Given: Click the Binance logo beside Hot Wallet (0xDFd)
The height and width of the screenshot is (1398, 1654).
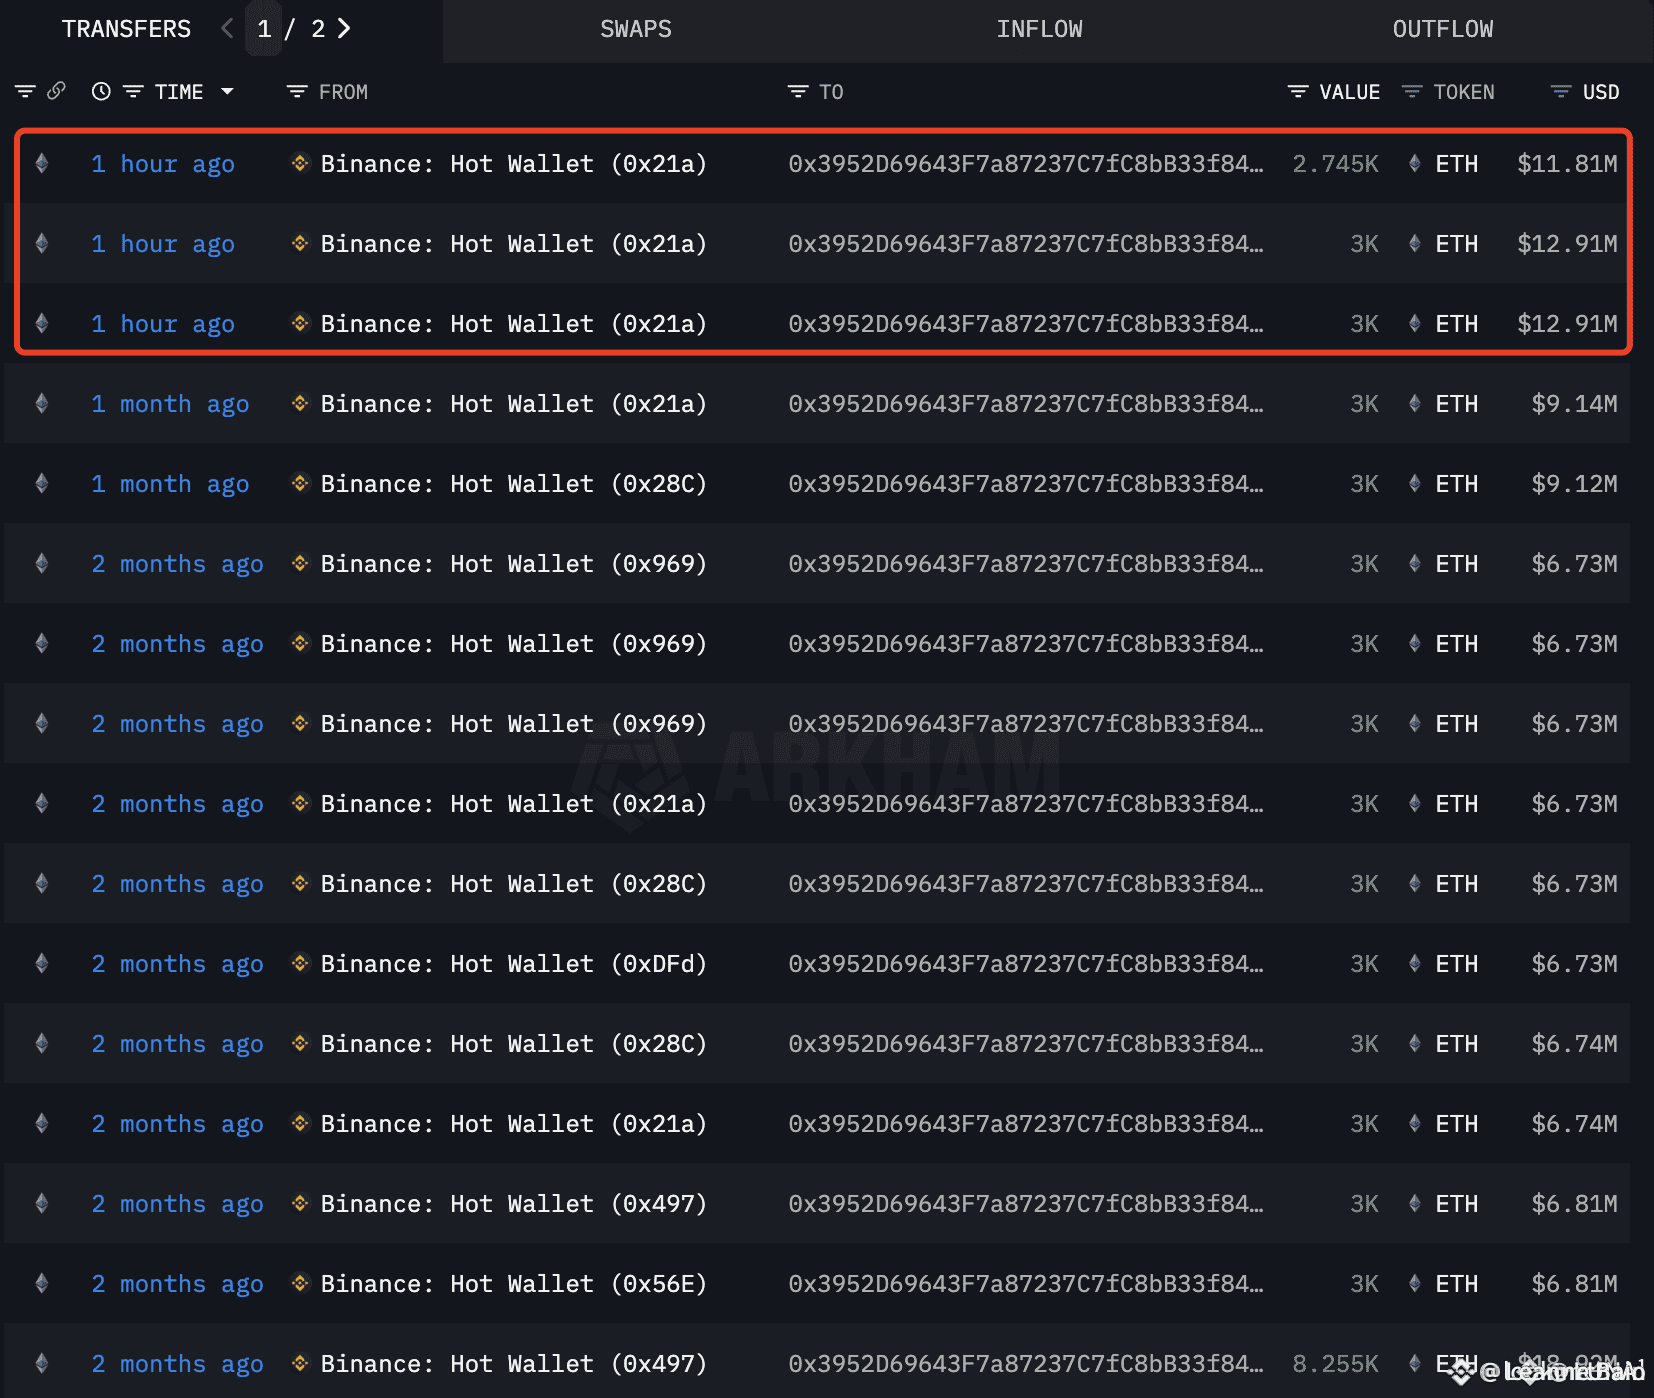Looking at the screenshot, I should [x=300, y=963].
